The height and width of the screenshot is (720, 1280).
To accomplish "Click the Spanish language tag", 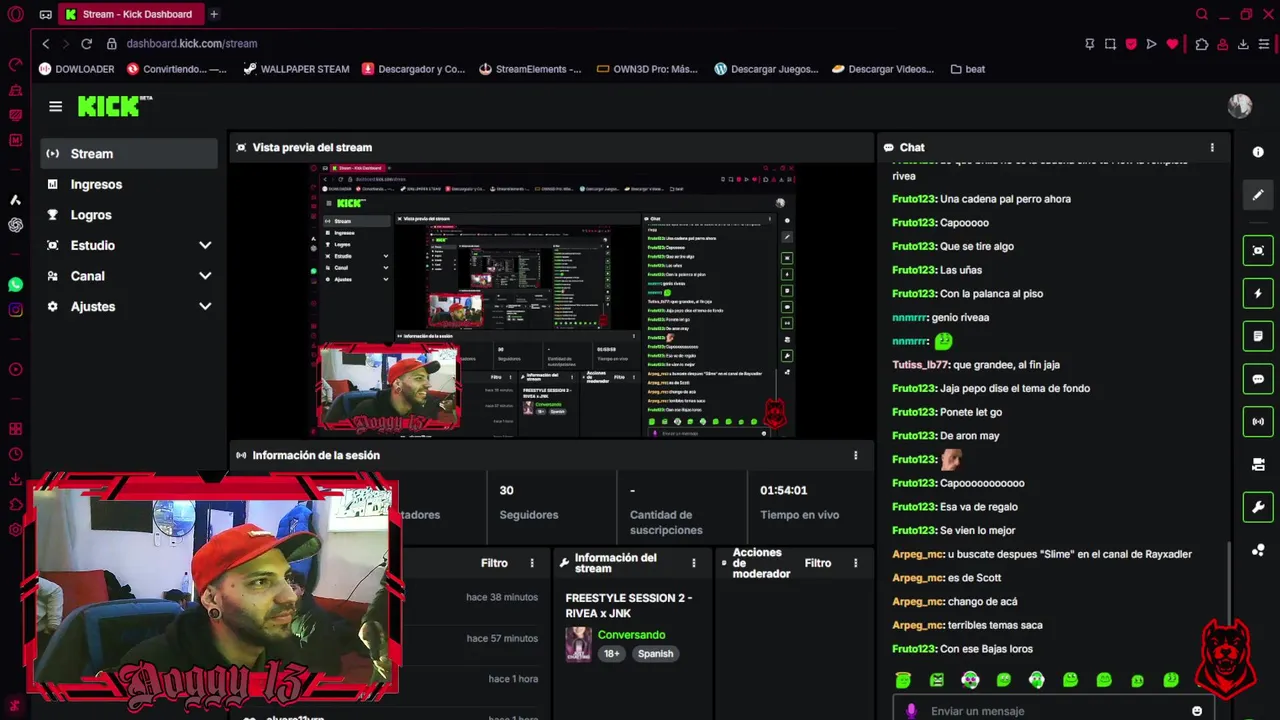I will 655,654.
